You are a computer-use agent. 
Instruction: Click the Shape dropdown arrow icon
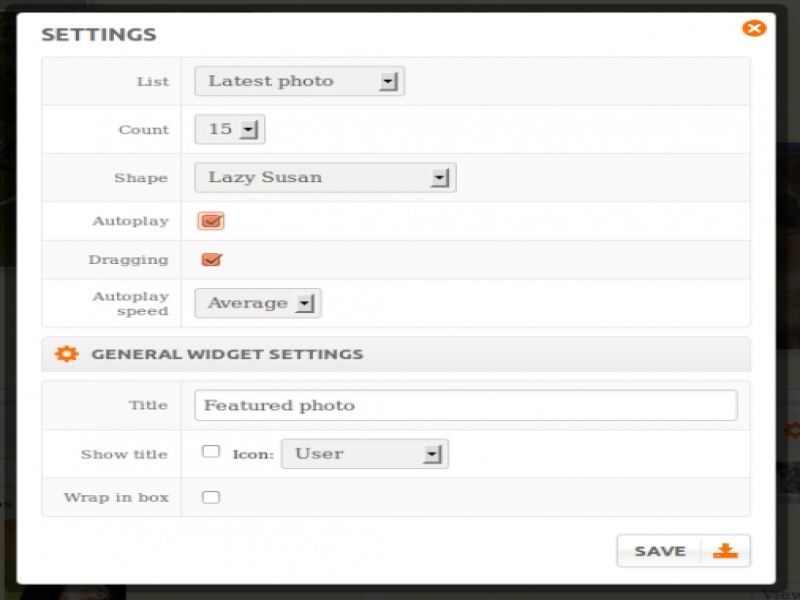[x=439, y=178]
